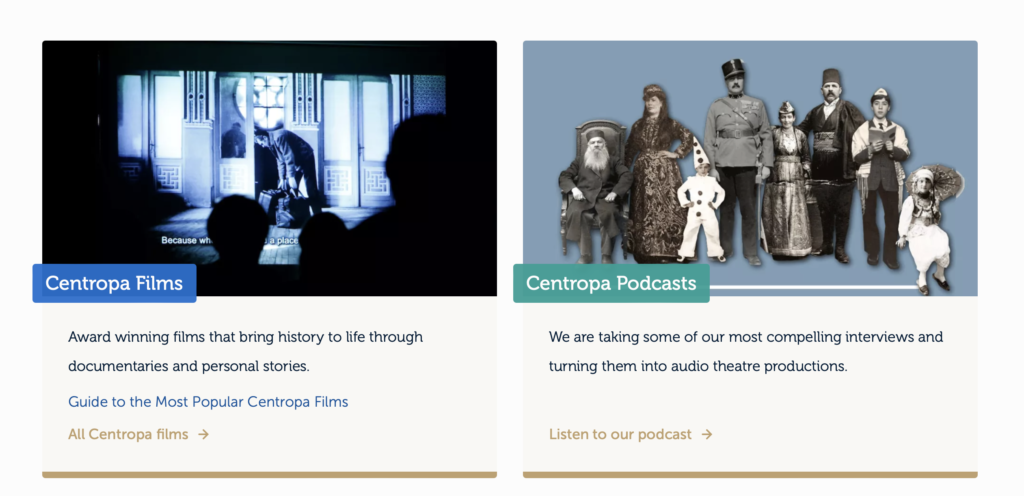Follow the All Centropa films link
1024x496 pixels.
tap(128, 434)
